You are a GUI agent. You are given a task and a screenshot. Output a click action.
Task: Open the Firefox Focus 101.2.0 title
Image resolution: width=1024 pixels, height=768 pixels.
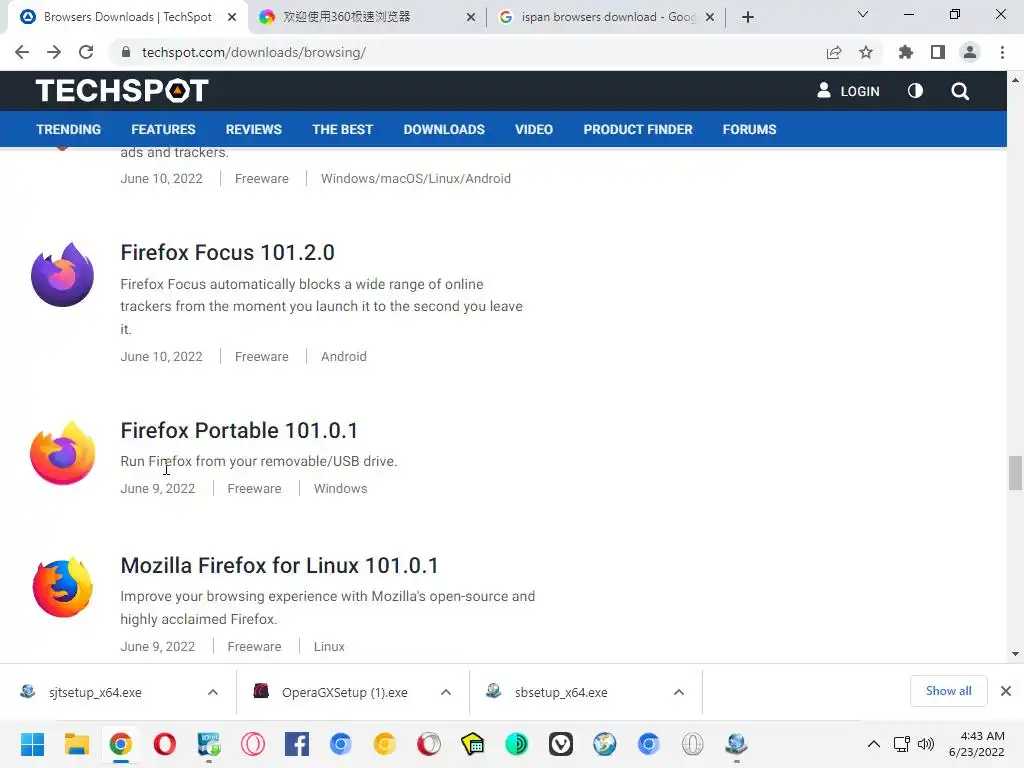pos(227,253)
